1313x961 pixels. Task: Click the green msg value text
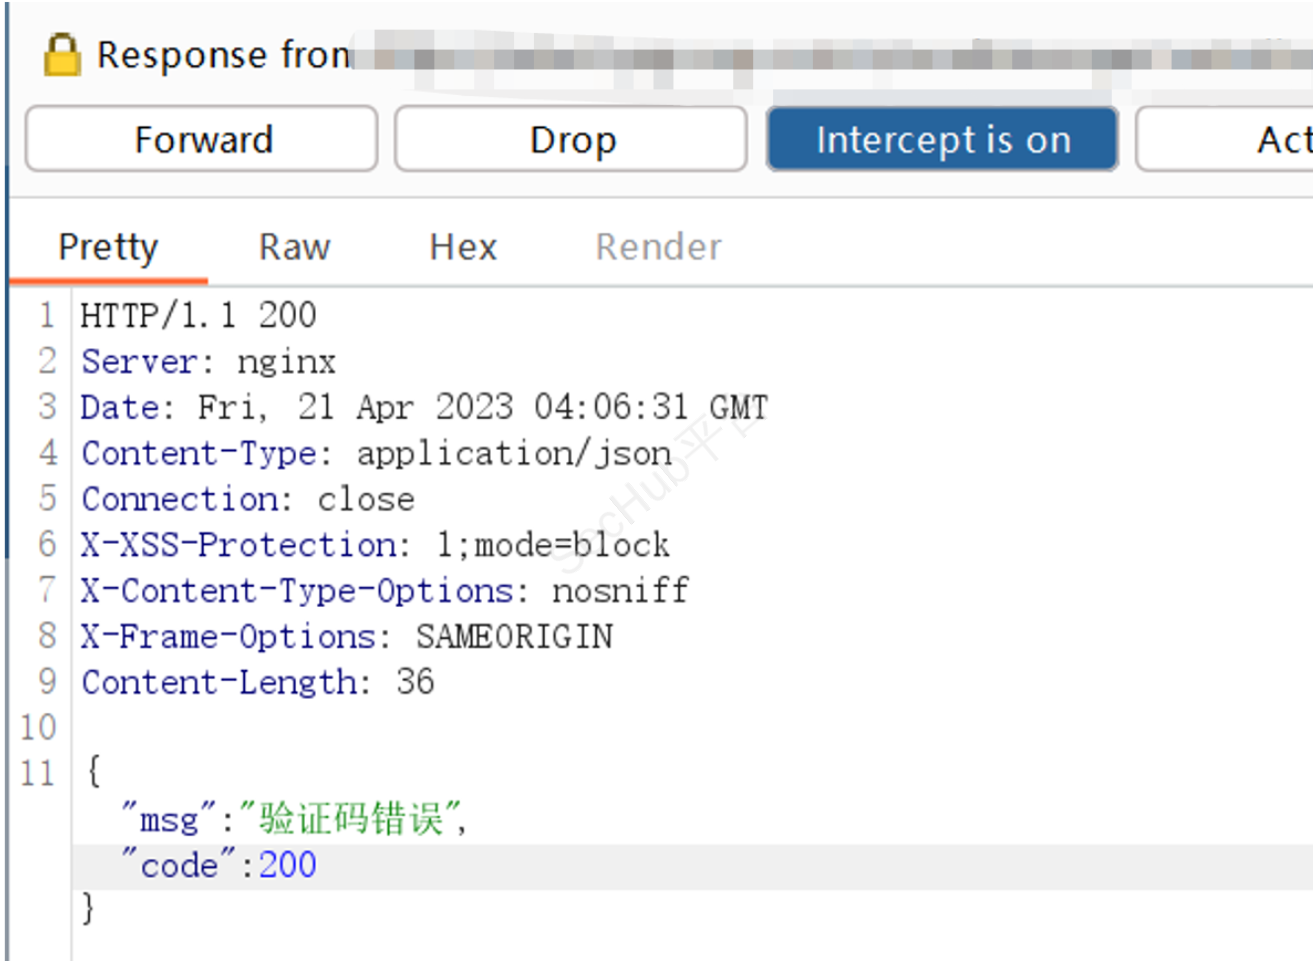coord(350,820)
